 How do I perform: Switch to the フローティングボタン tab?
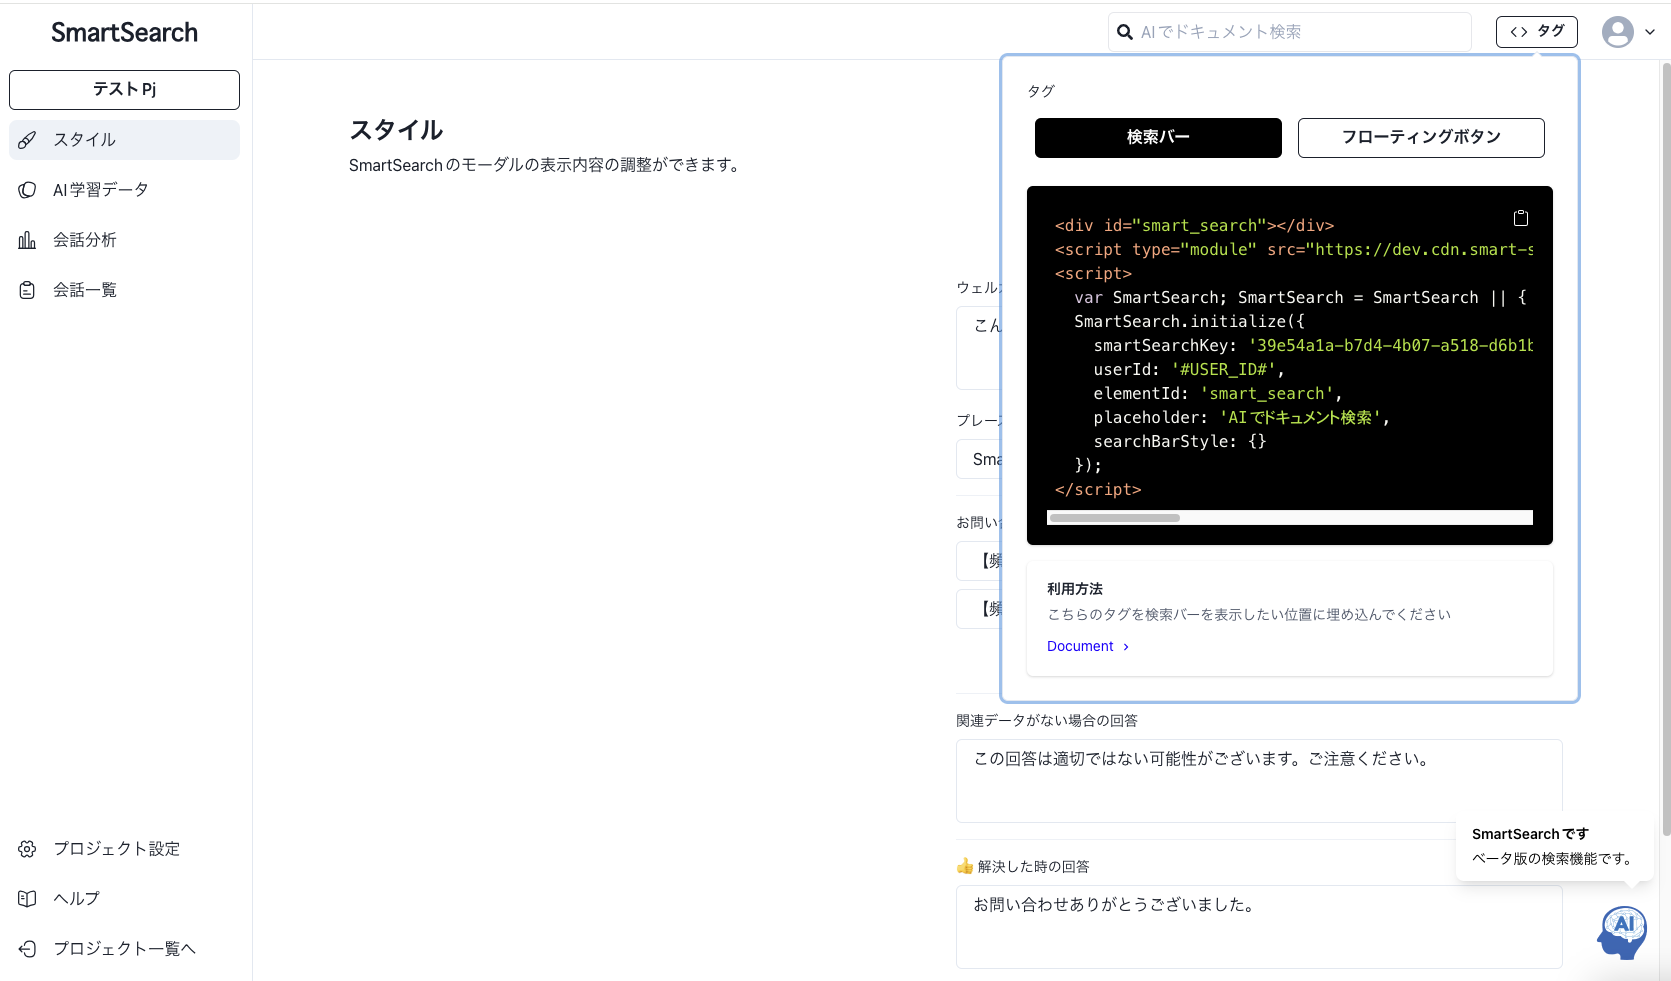click(1421, 138)
